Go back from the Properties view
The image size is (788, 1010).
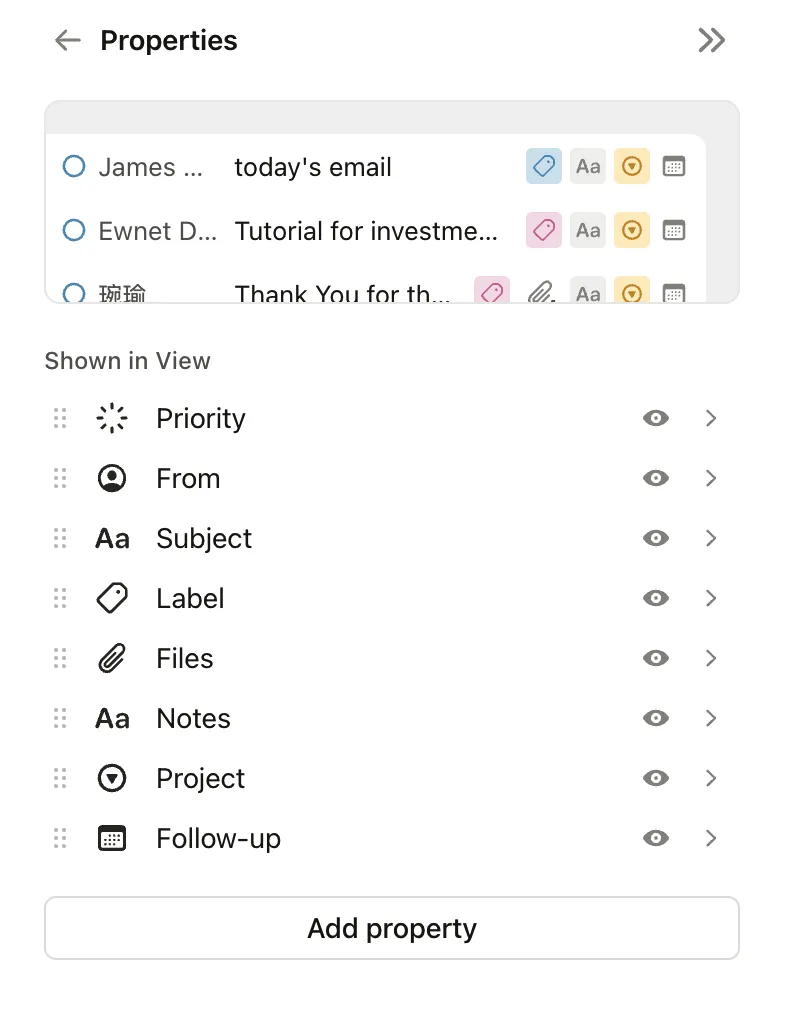(x=66, y=40)
